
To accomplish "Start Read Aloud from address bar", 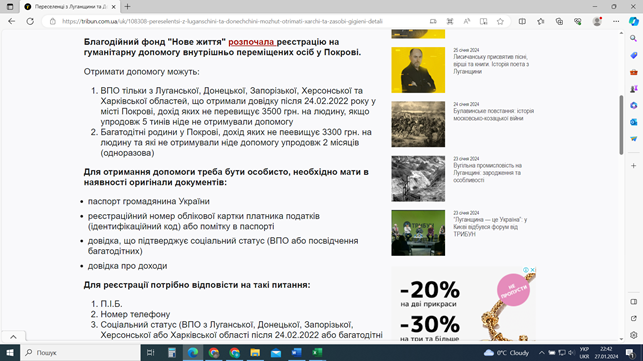I will click(x=467, y=21).
